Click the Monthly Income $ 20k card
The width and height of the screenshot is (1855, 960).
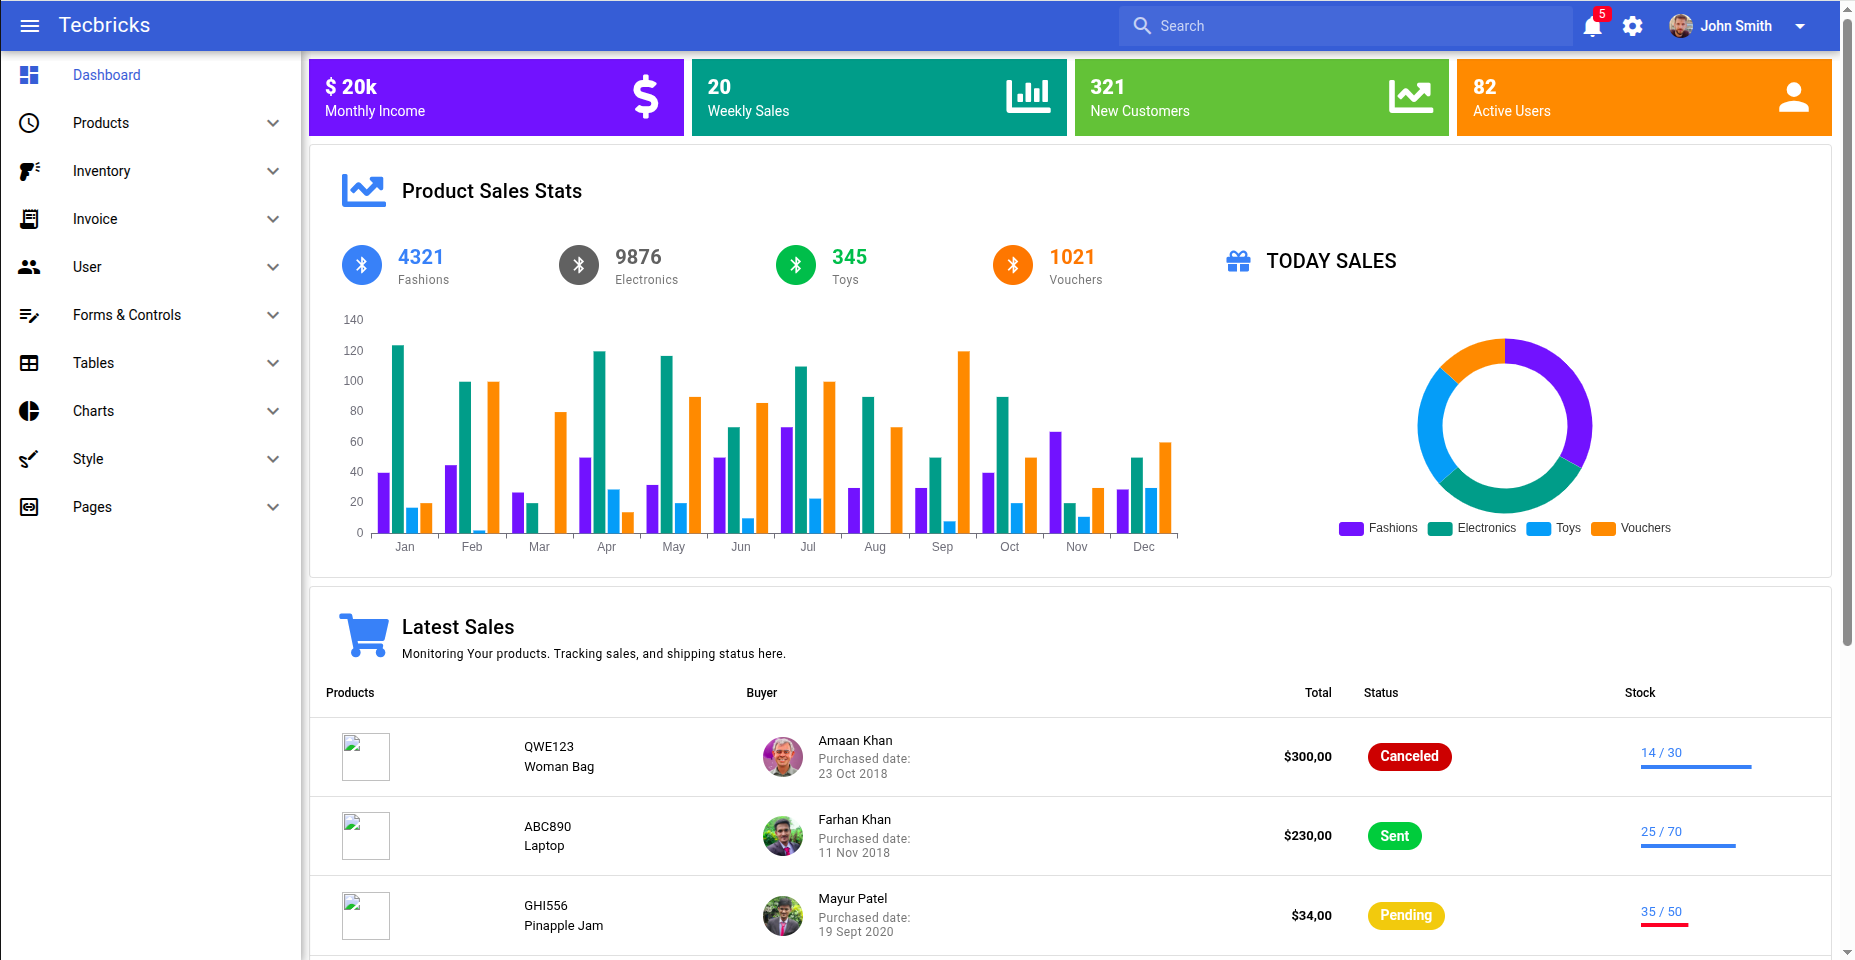496,97
